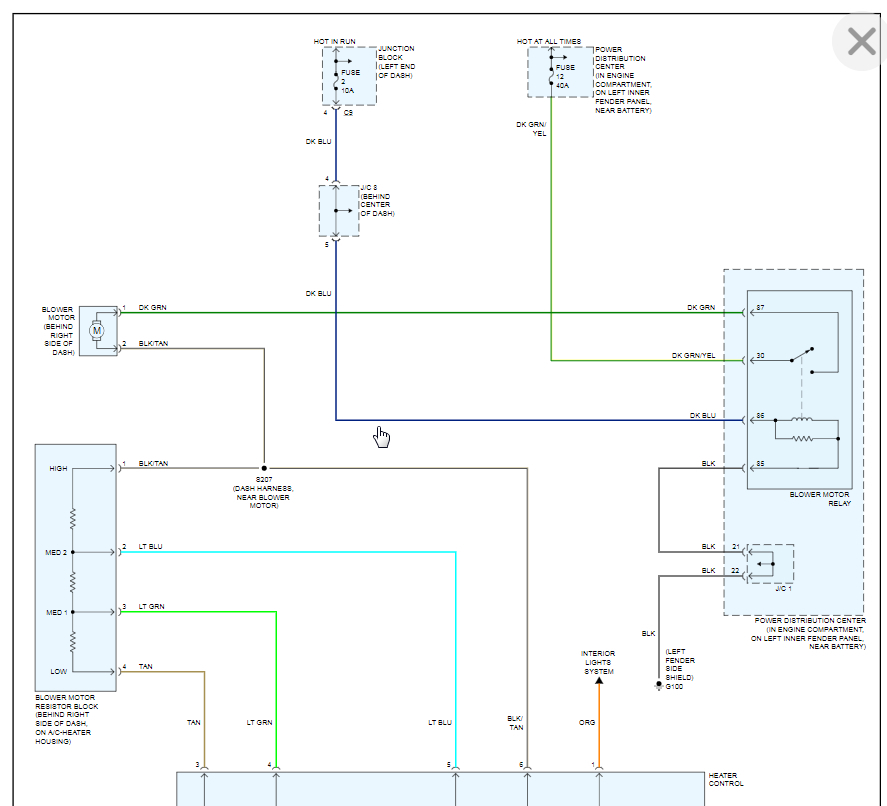Click the J/C 1 junction connector box
This screenshot has height=806, width=887.
770,563
